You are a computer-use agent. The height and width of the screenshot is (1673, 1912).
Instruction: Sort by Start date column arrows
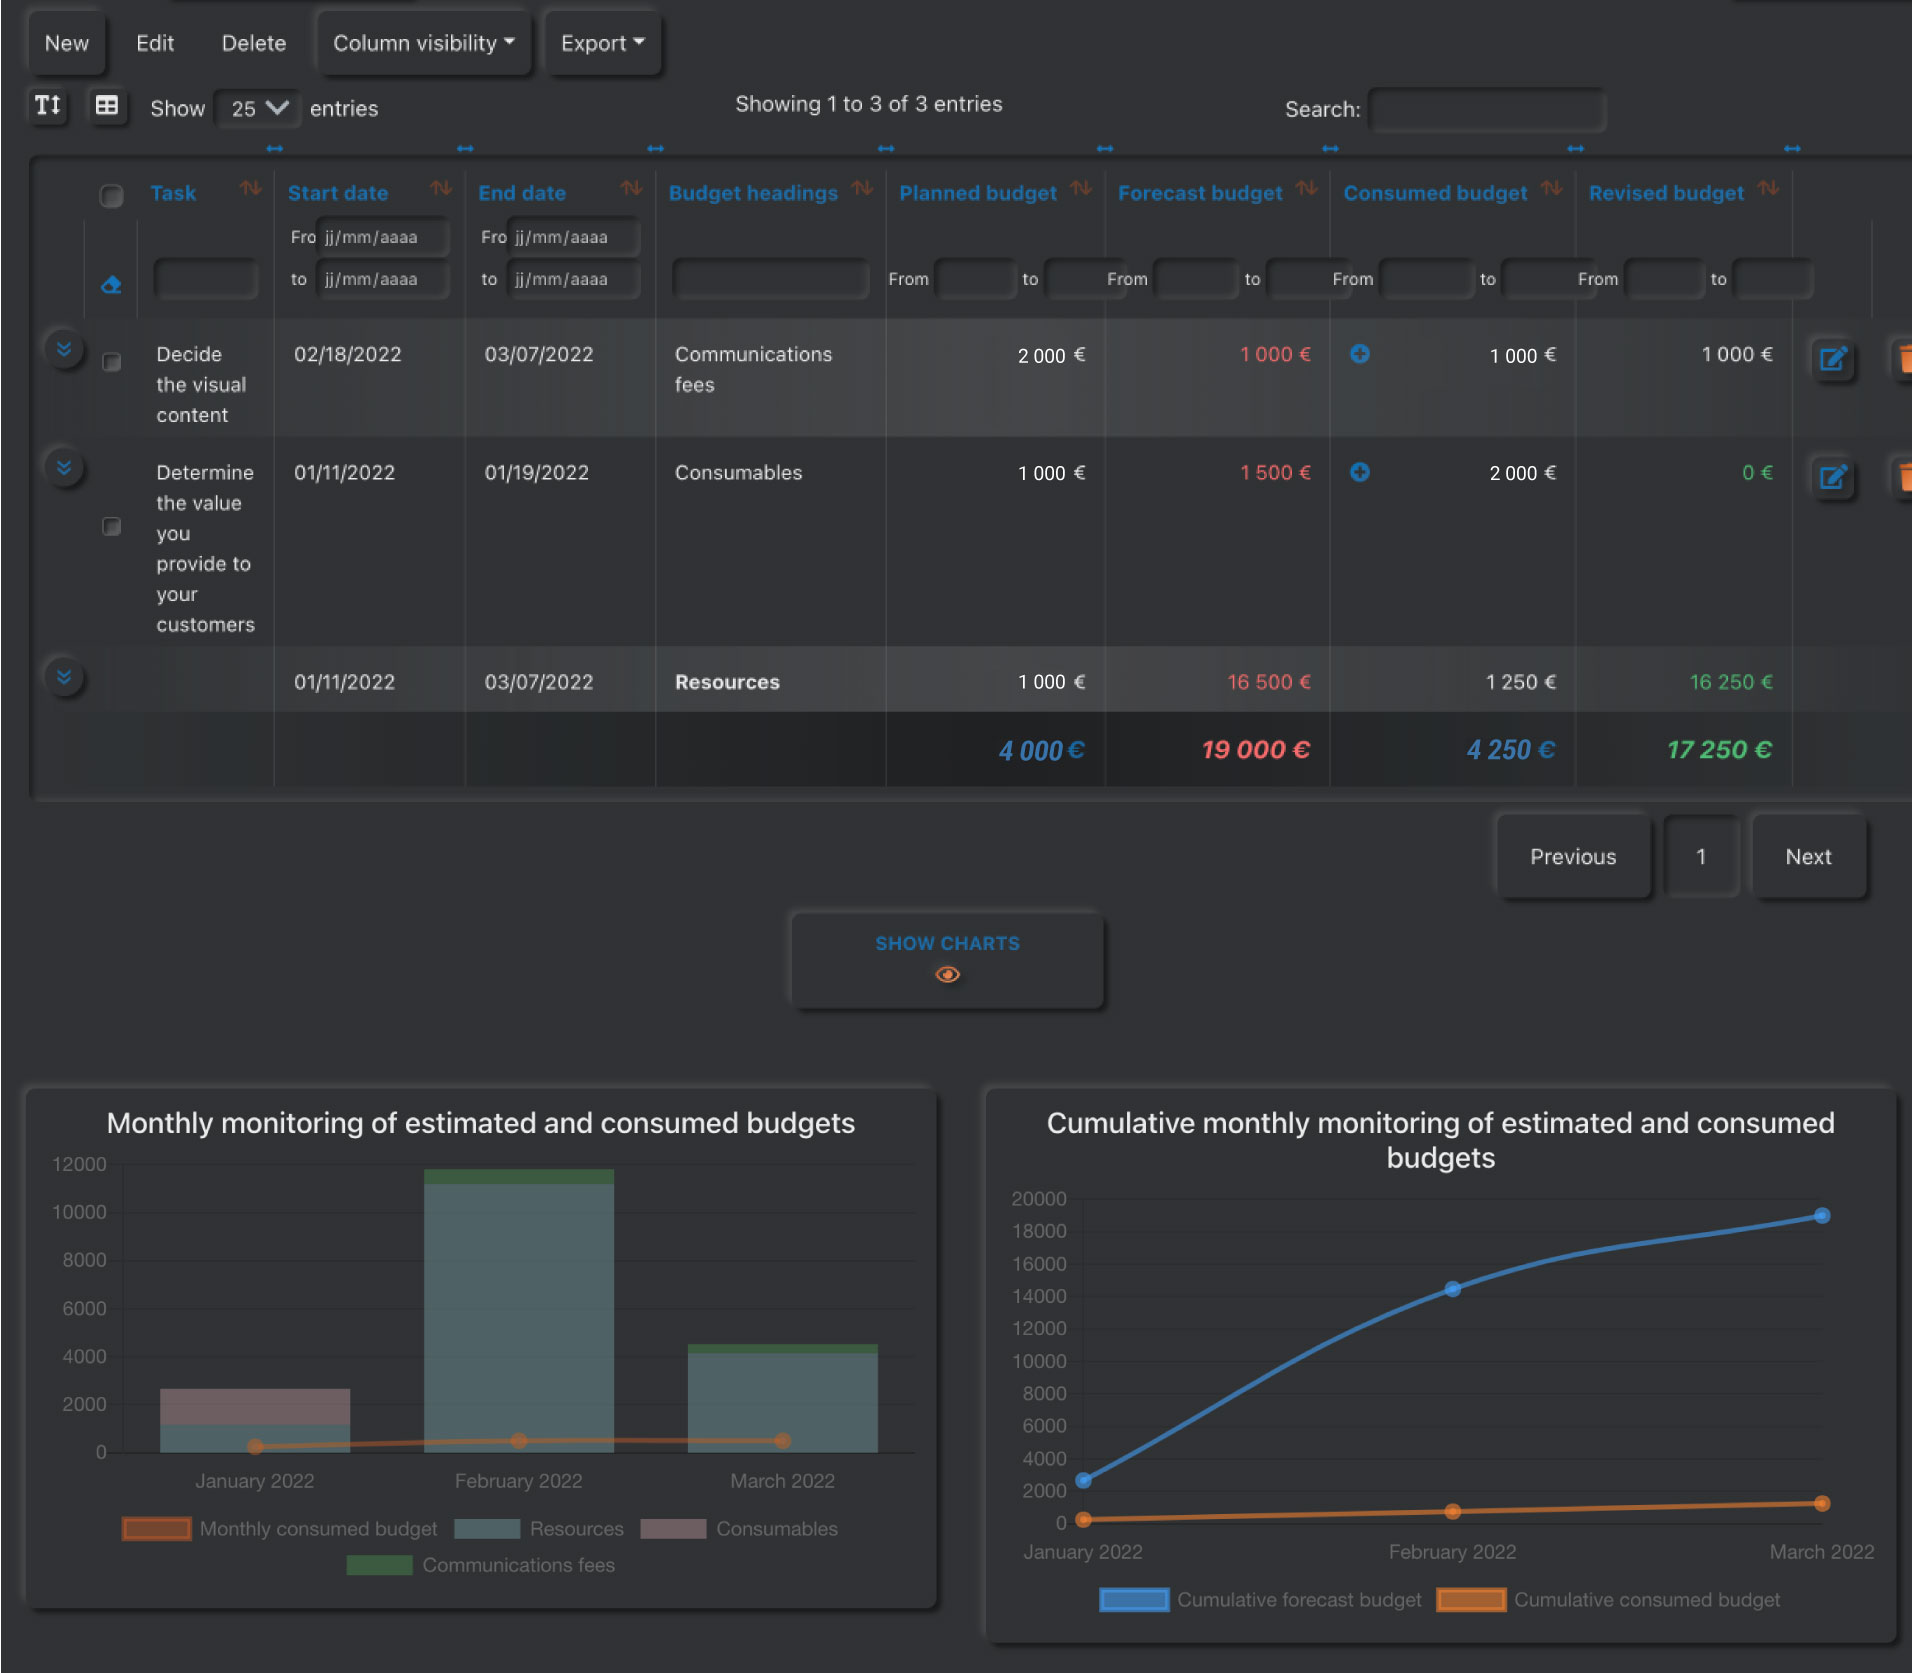441,189
